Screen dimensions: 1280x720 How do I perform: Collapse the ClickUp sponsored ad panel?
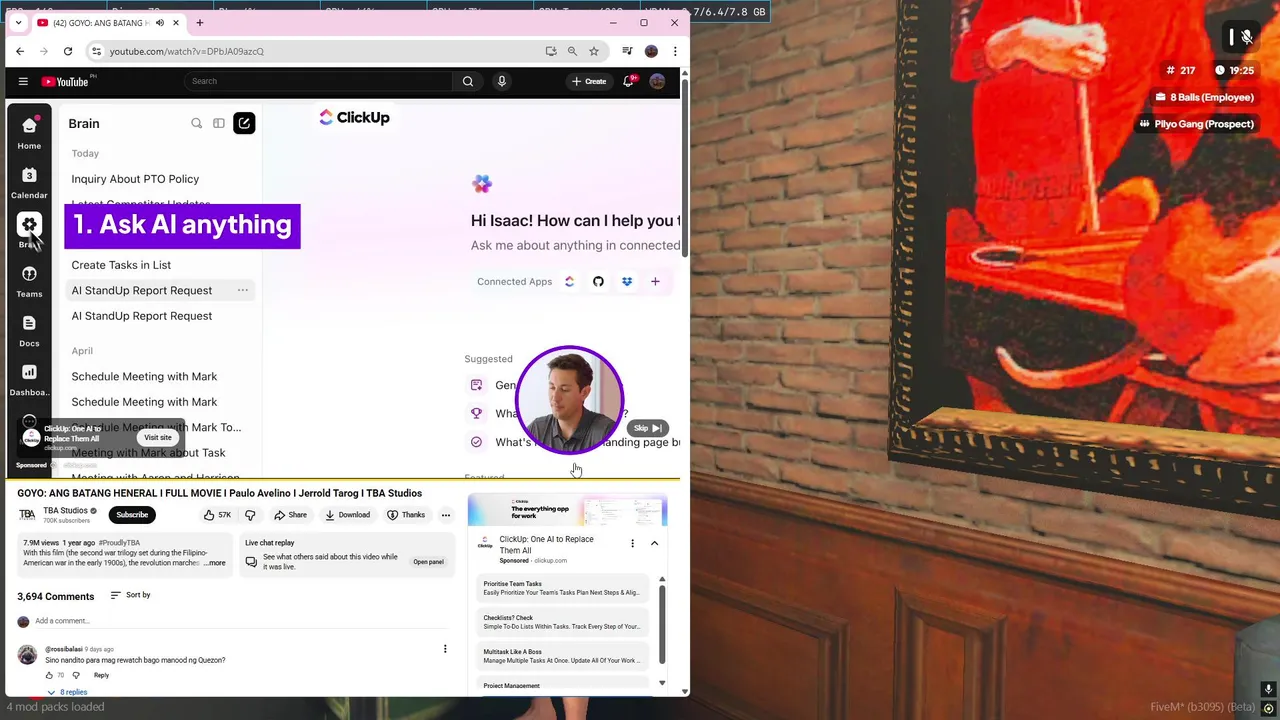coord(654,543)
